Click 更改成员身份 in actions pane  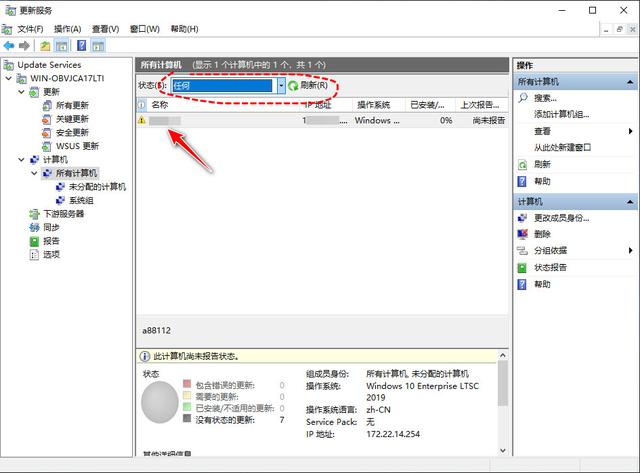562,218
